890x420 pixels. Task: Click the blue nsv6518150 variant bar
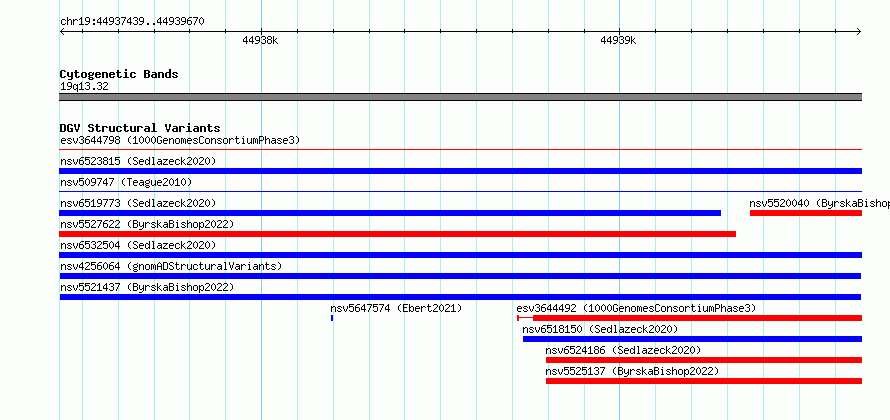(692, 339)
